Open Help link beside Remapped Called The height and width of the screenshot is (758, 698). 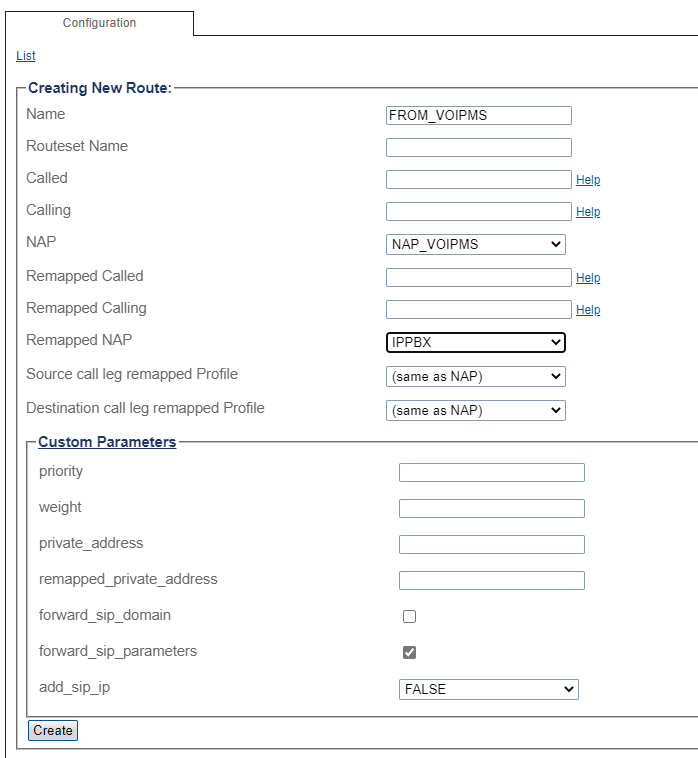click(x=588, y=278)
